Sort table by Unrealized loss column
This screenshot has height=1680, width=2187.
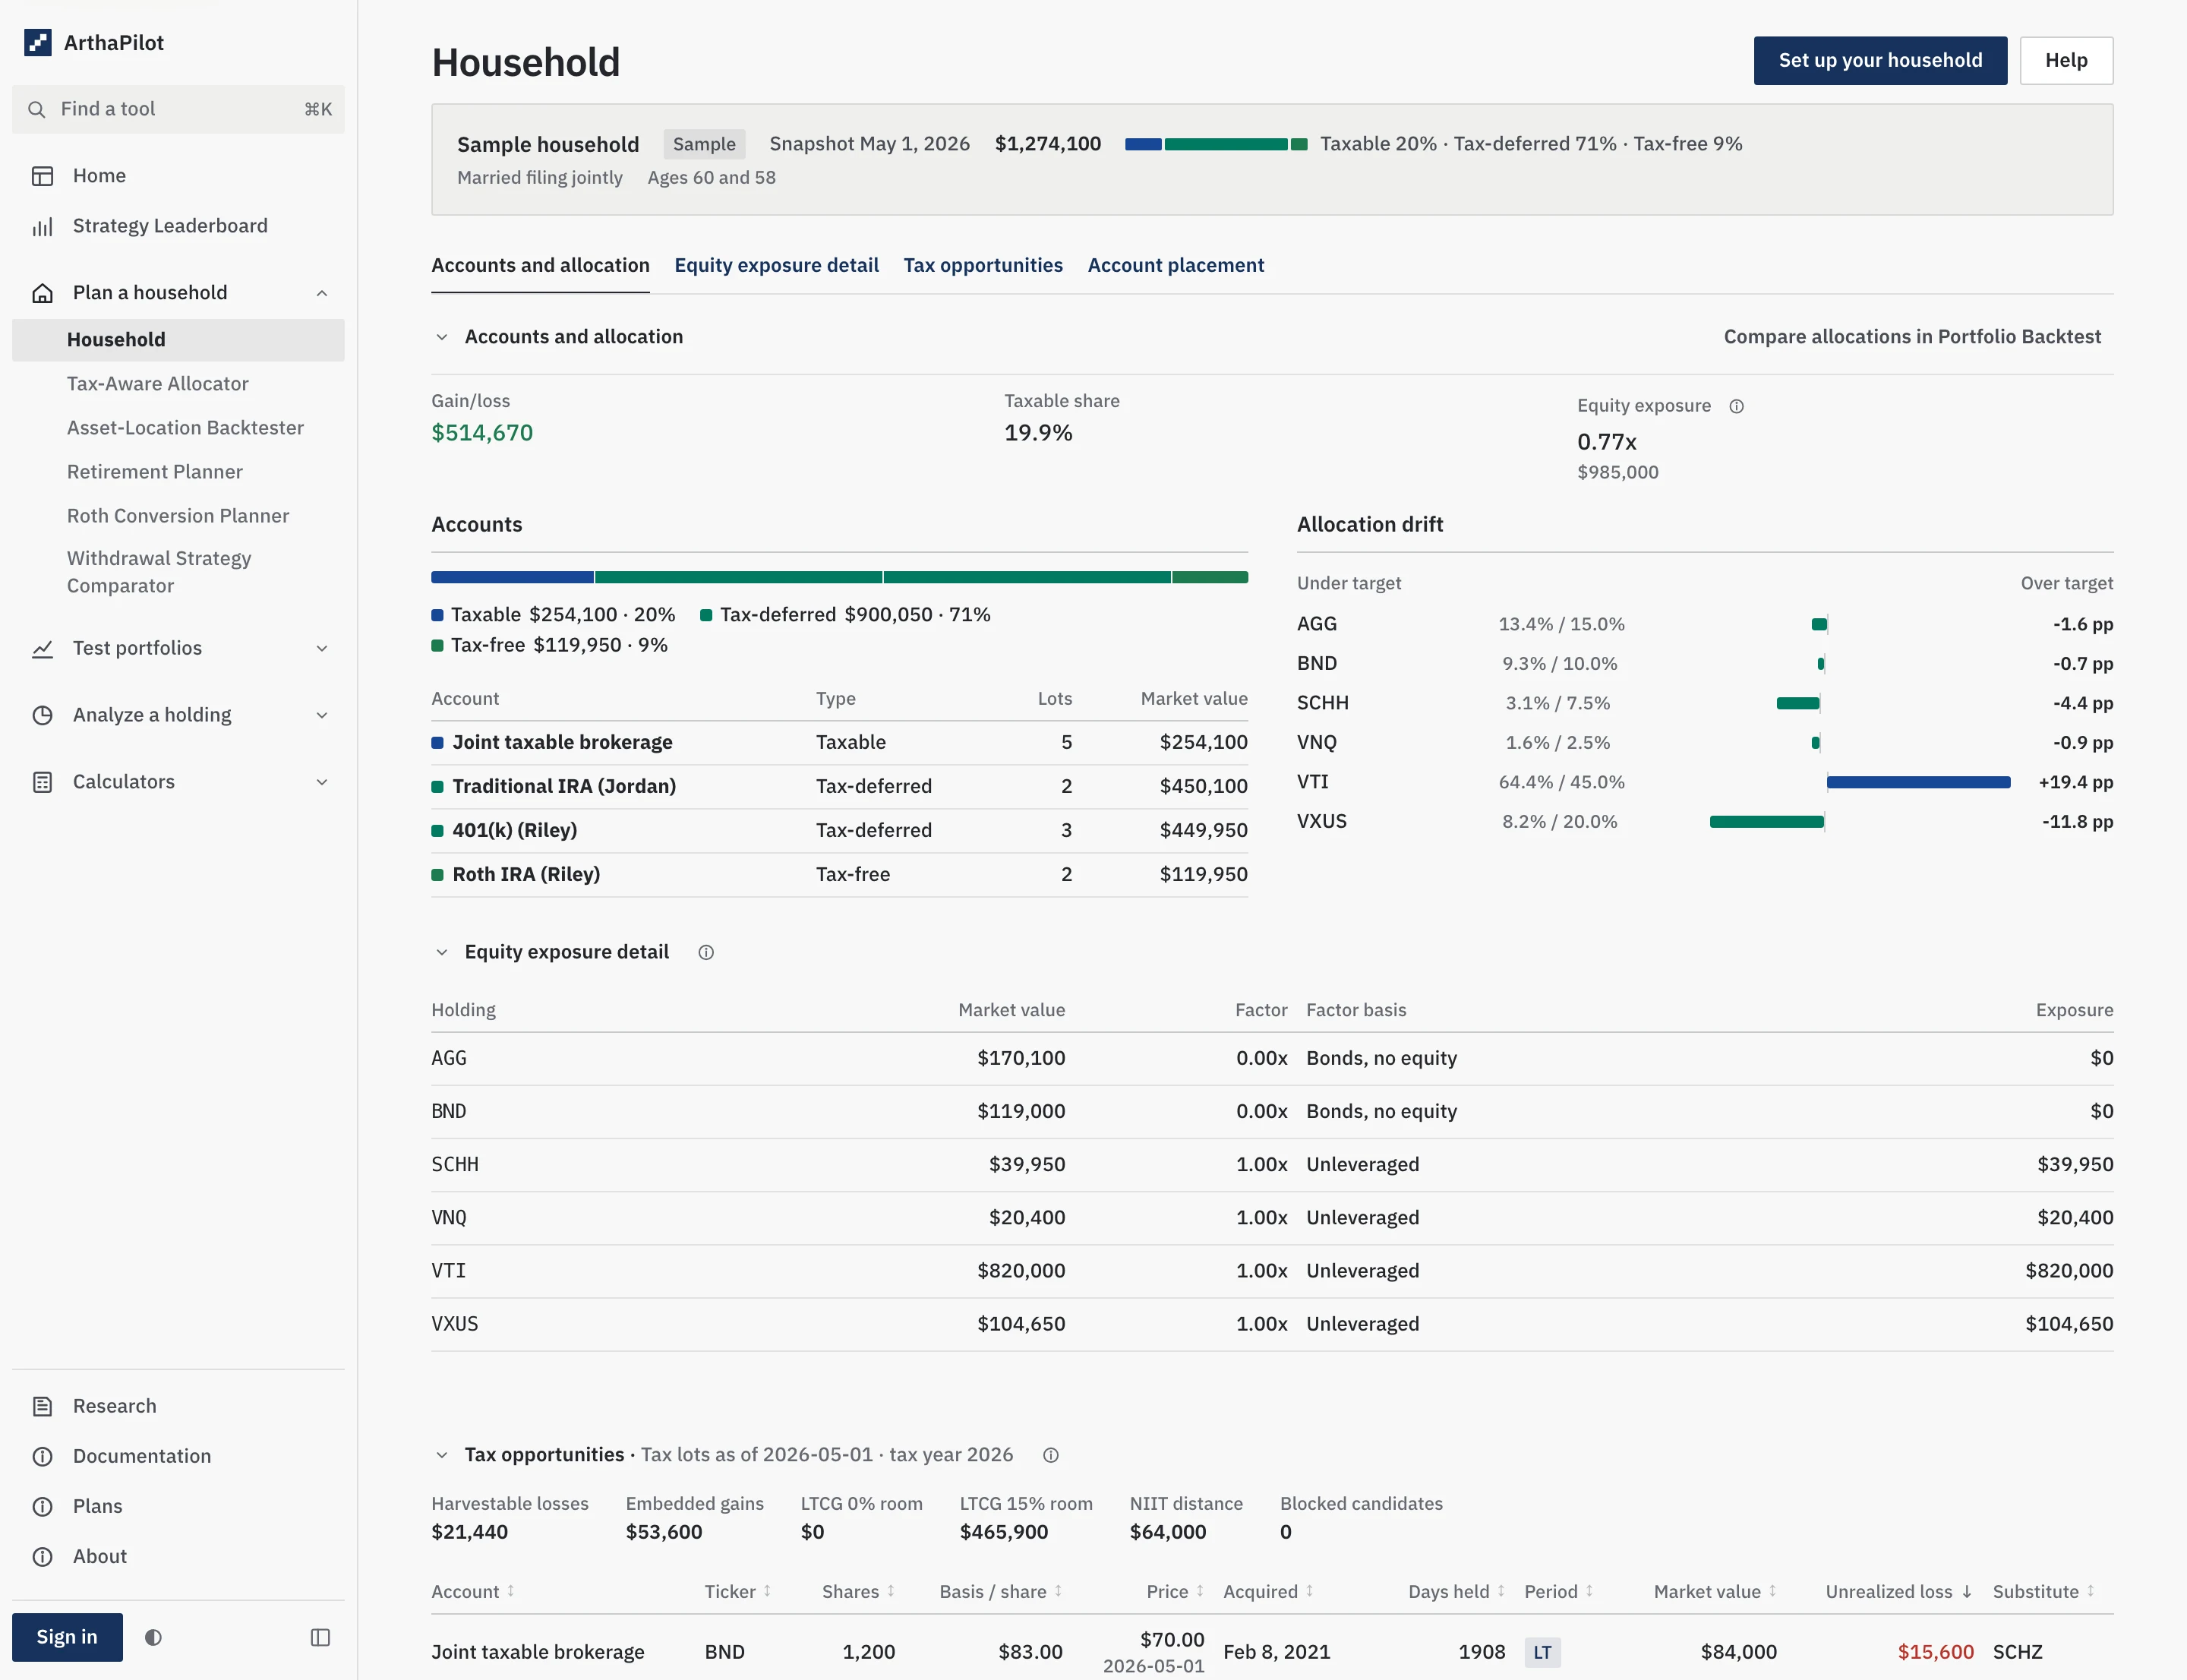(x=1898, y=1591)
